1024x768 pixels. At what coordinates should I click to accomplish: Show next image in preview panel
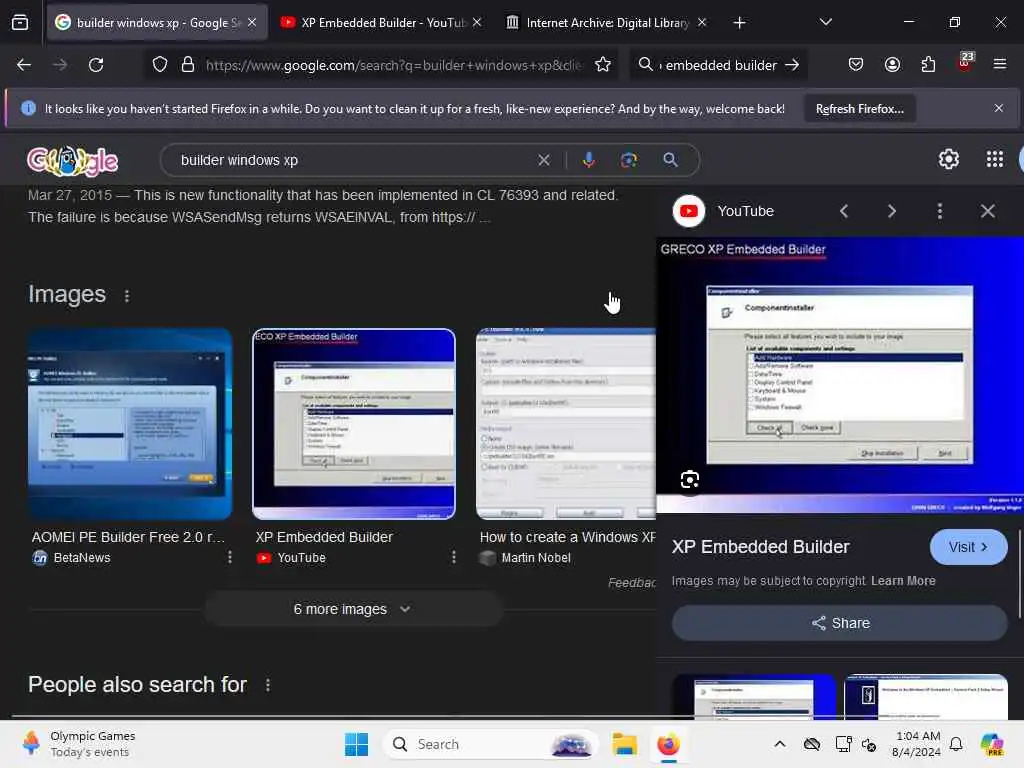[891, 211]
